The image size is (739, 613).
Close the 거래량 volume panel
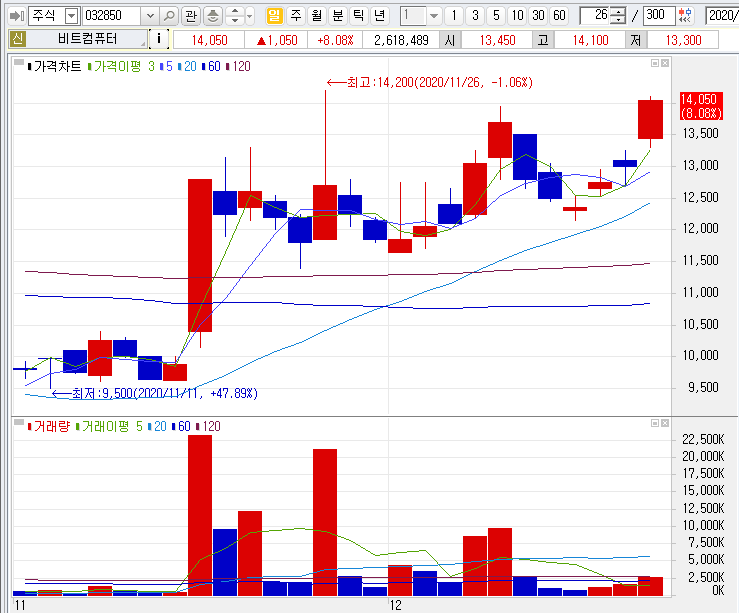pos(665,423)
